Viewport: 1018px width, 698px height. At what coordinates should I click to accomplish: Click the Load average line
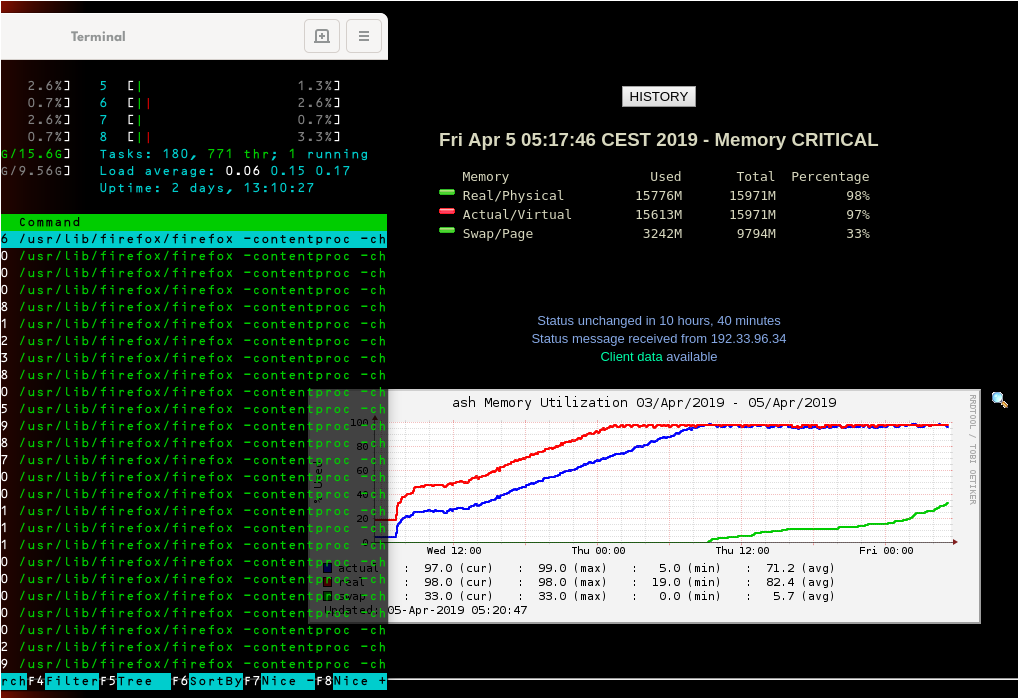225,171
